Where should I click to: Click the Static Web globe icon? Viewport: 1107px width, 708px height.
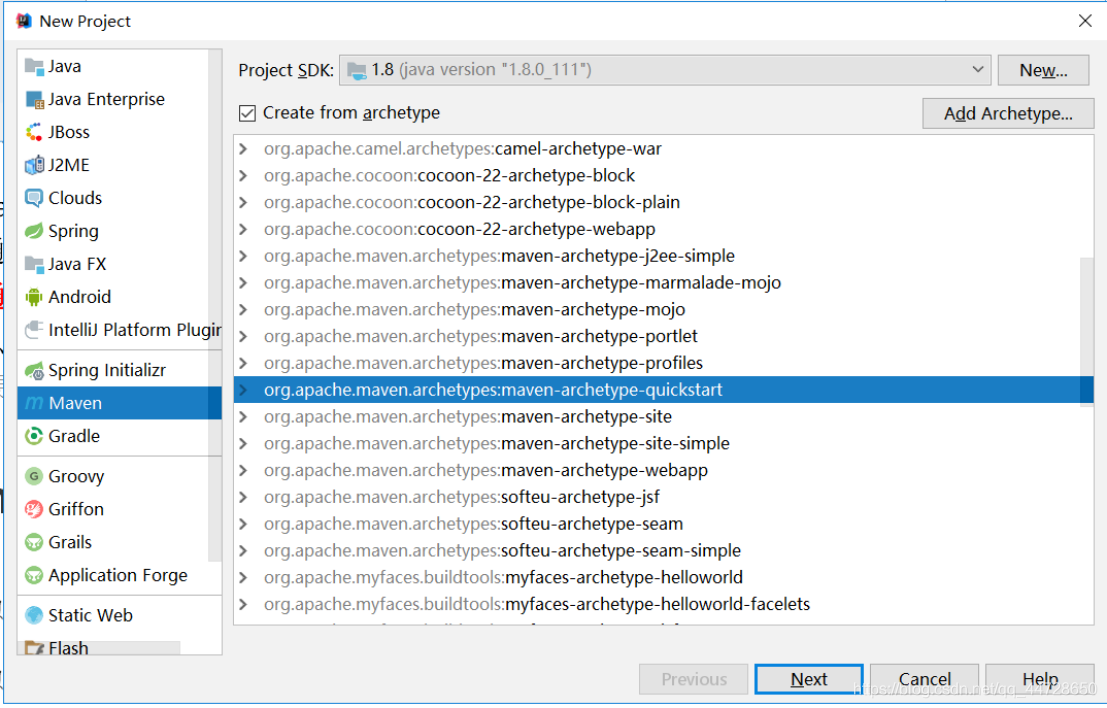(34, 616)
